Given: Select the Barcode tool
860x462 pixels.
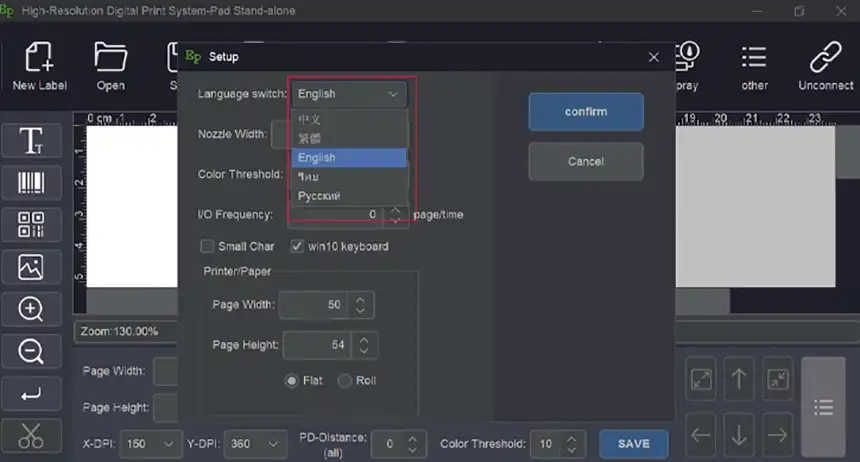Looking at the screenshot, I should click(31, 183).
